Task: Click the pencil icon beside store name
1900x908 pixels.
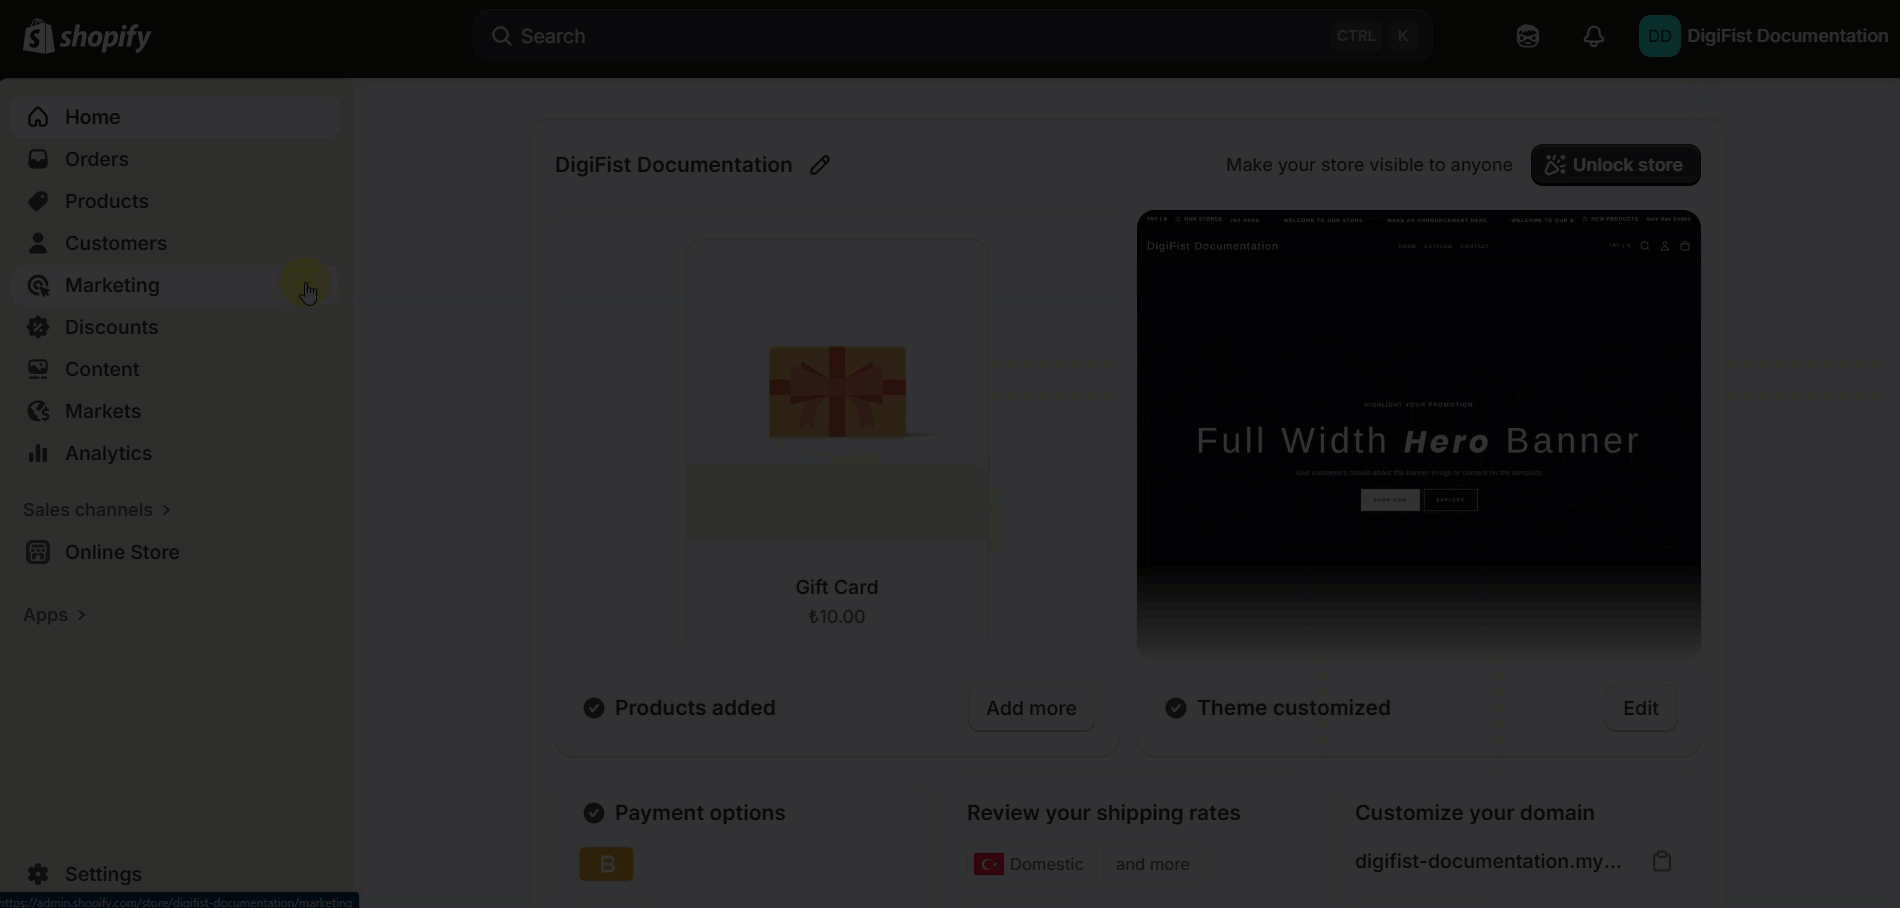Action: pos(820,165)
